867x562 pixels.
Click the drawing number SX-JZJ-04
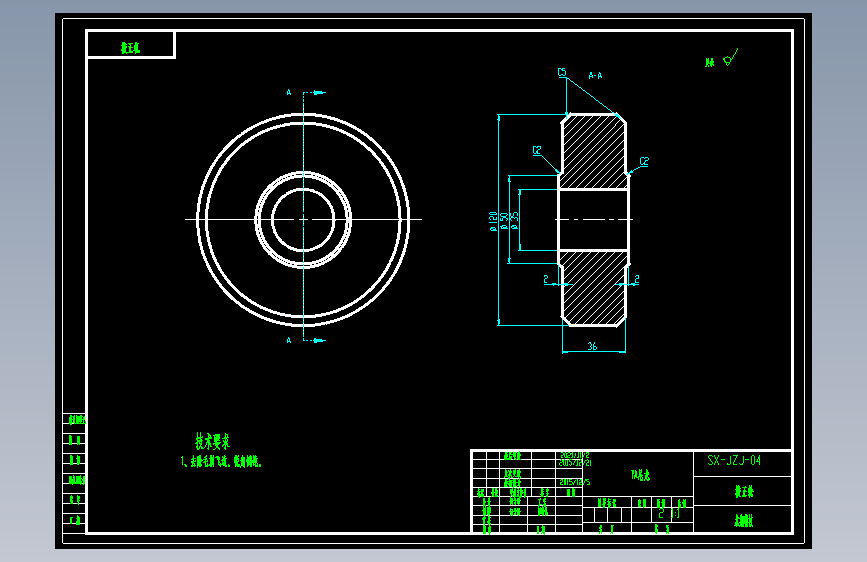point(734,460)
